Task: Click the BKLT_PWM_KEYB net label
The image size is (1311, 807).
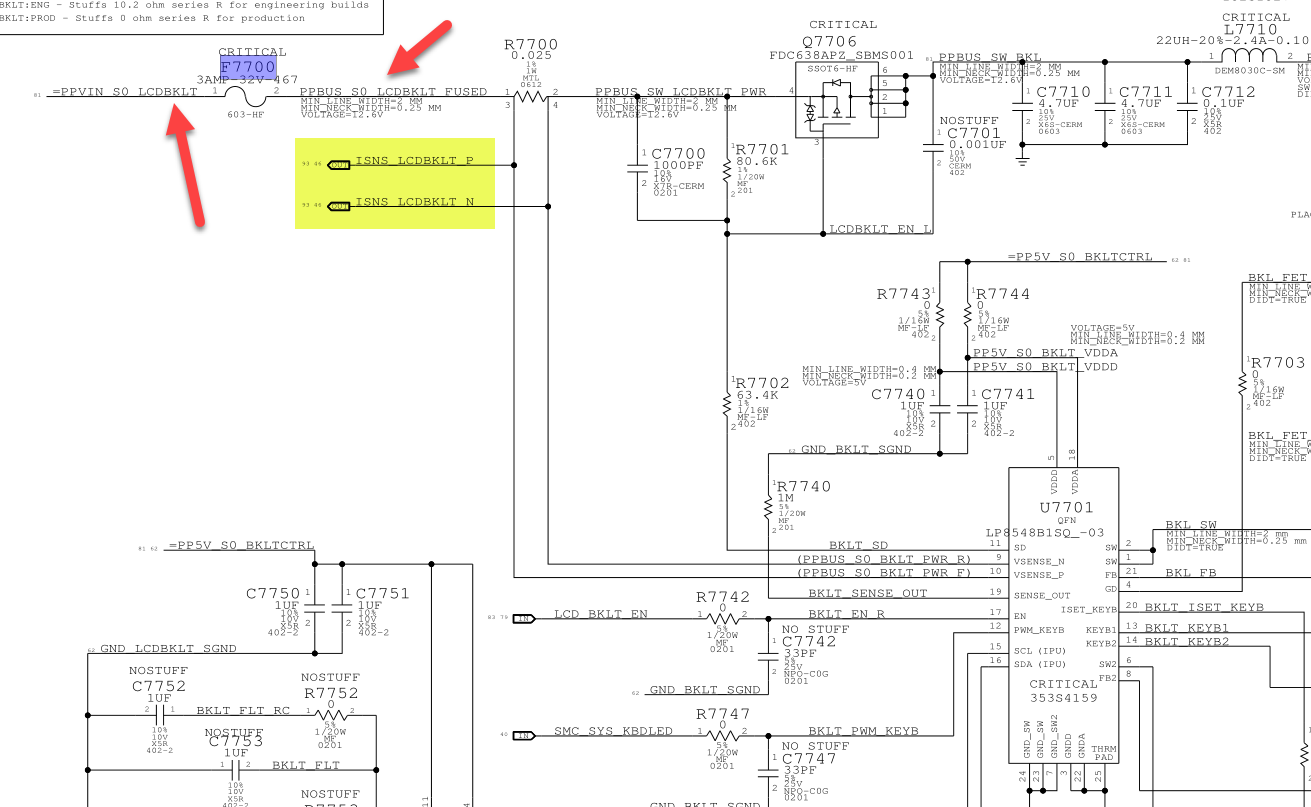Action: (863, 731)
